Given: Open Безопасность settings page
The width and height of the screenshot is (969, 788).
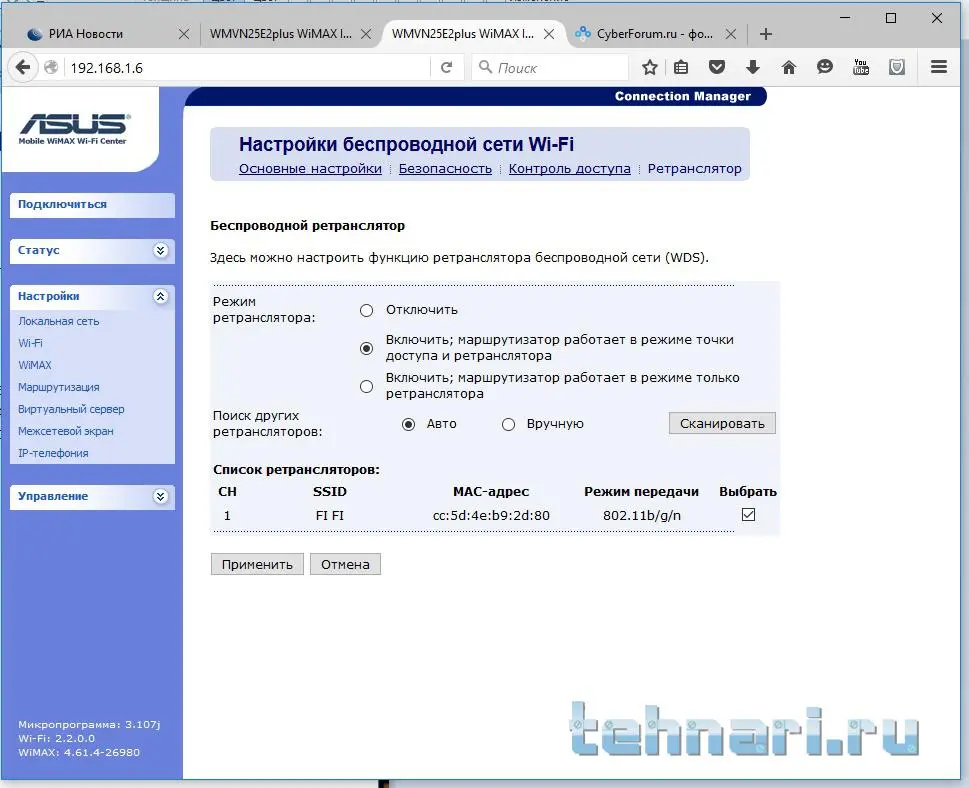Looking at the screenshot, I should pyautogui.click(x=445, y=169).
